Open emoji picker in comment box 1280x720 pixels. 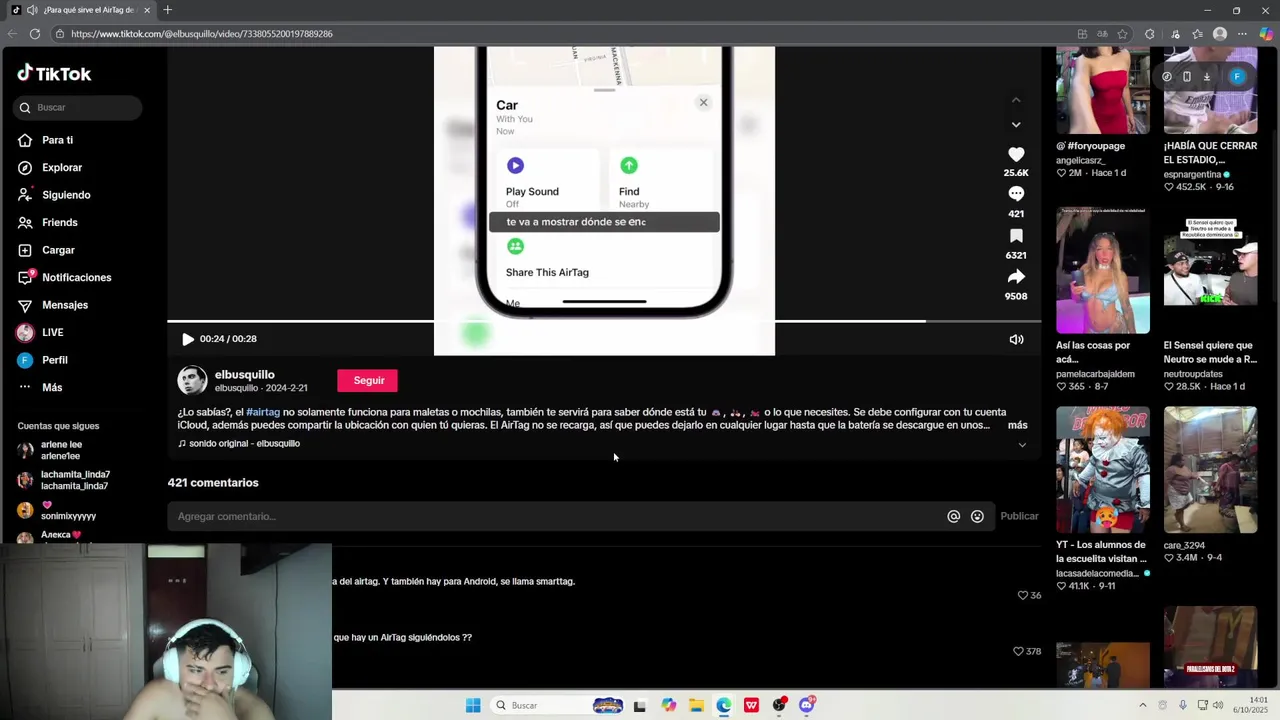pos(977,516)
